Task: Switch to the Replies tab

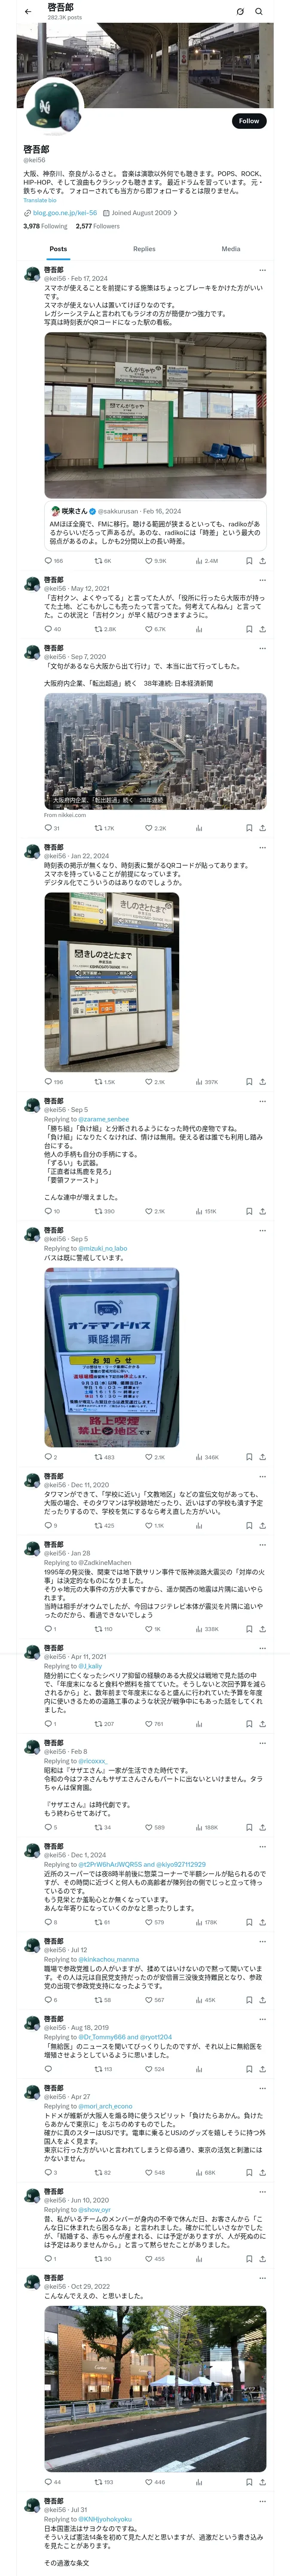Action: (x=144, y=249)
